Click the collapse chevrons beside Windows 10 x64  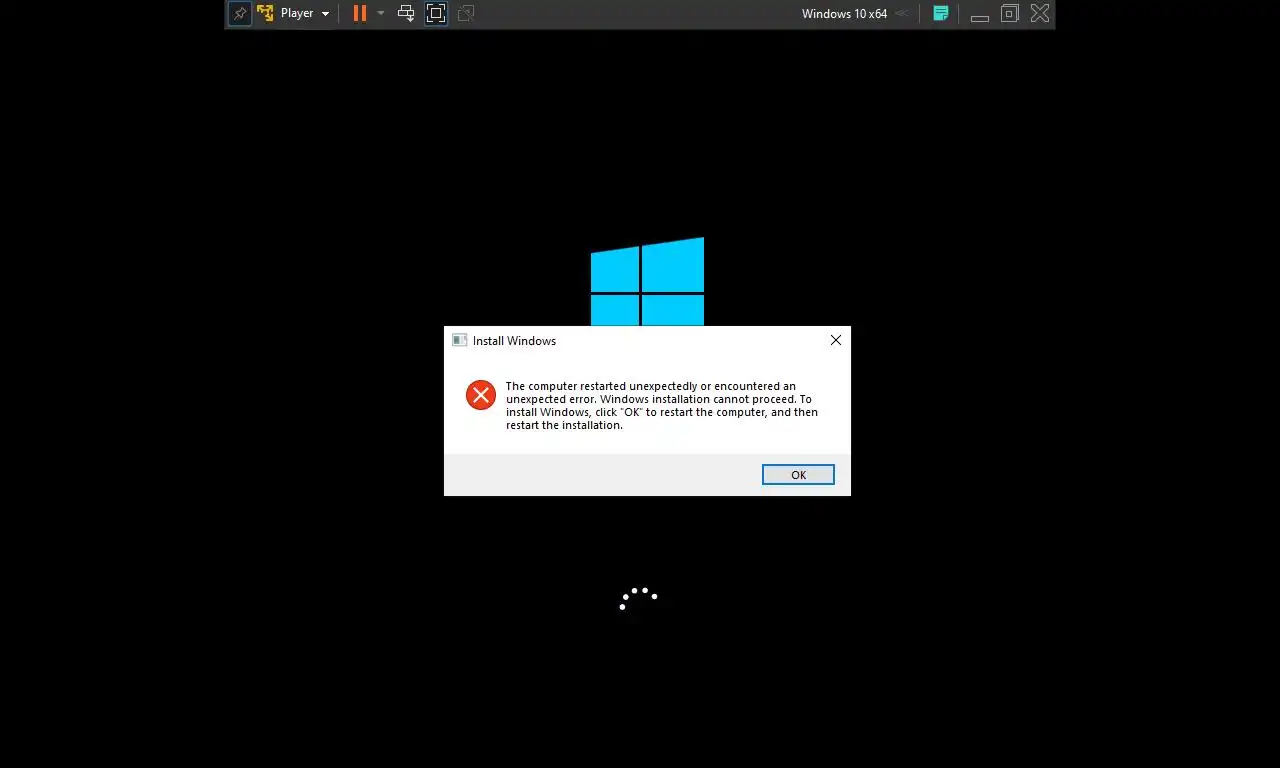[902, 14]
